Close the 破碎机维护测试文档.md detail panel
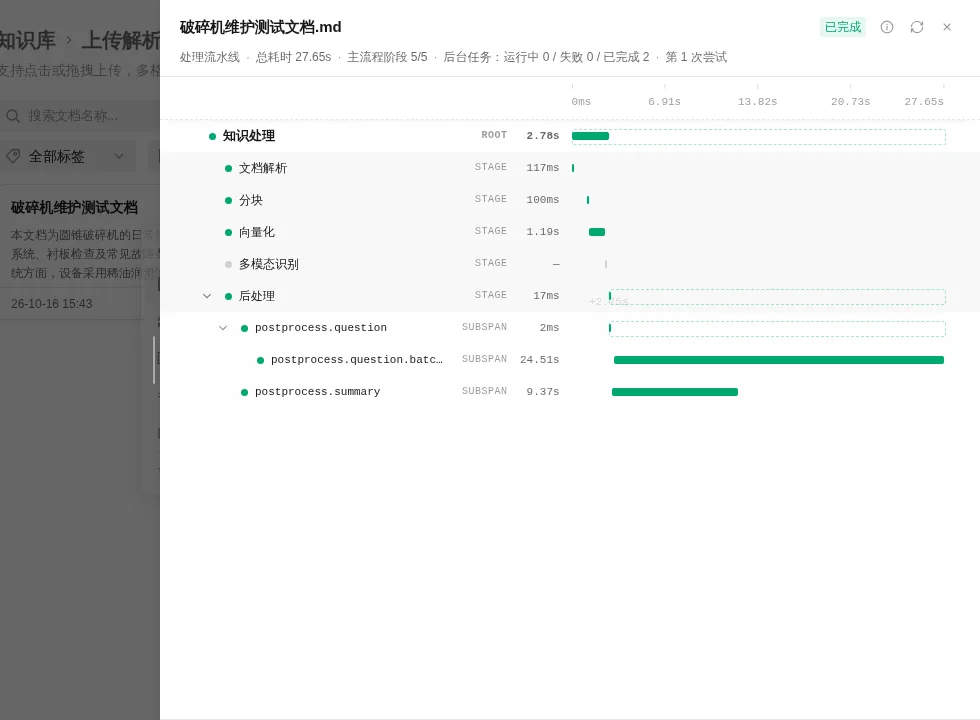The height and width of the screenshot is (720, 980). [946, 27]
